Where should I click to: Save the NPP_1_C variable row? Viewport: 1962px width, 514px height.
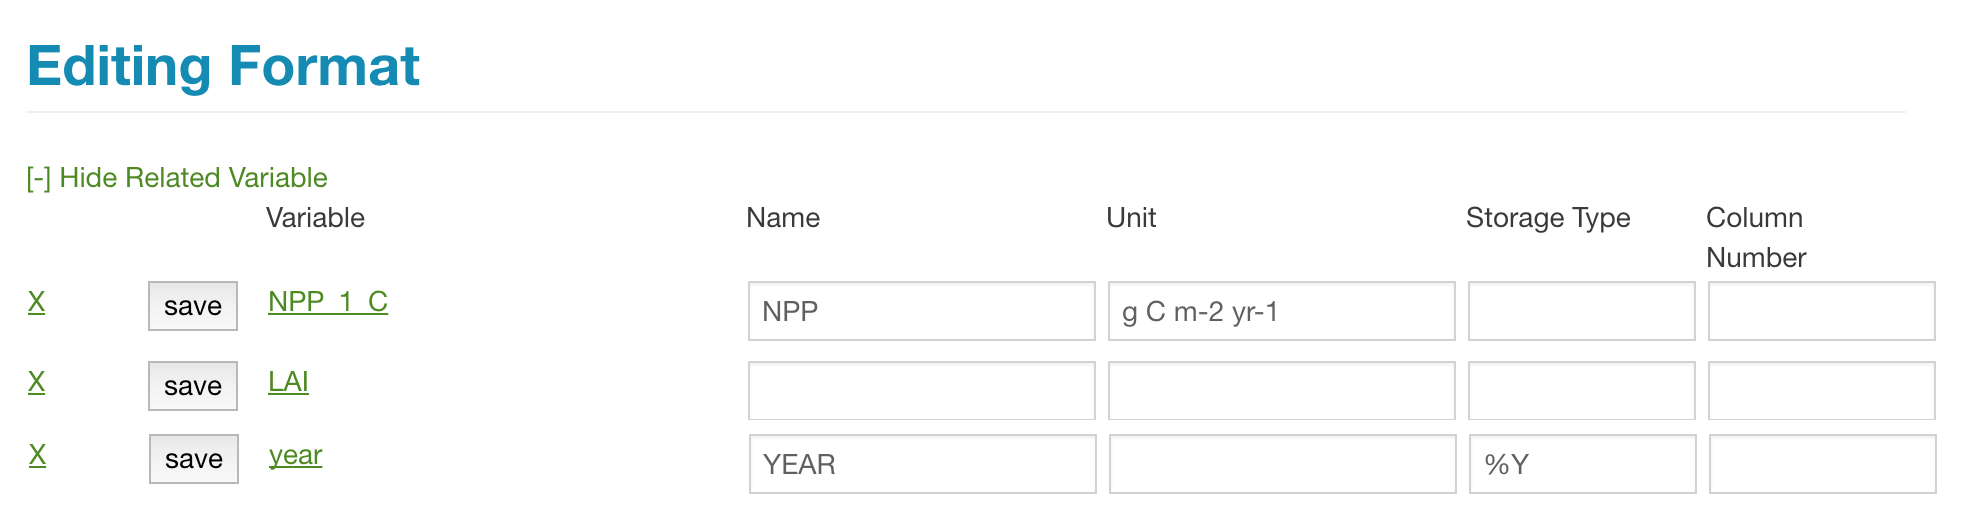(193, 306)
